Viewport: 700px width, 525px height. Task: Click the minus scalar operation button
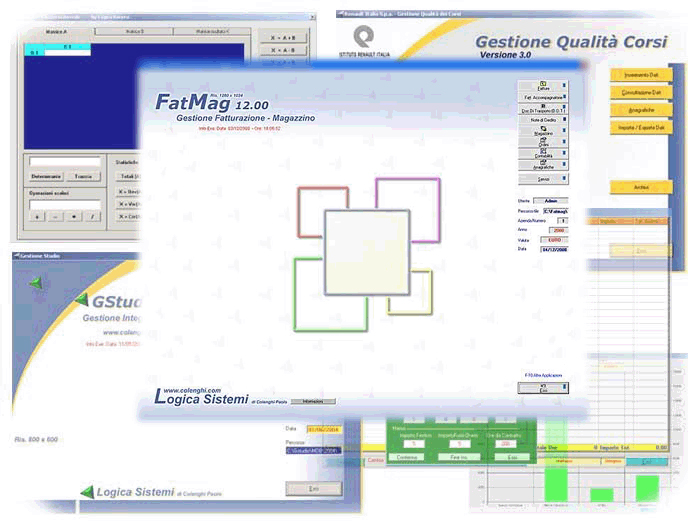coord(55,217)
